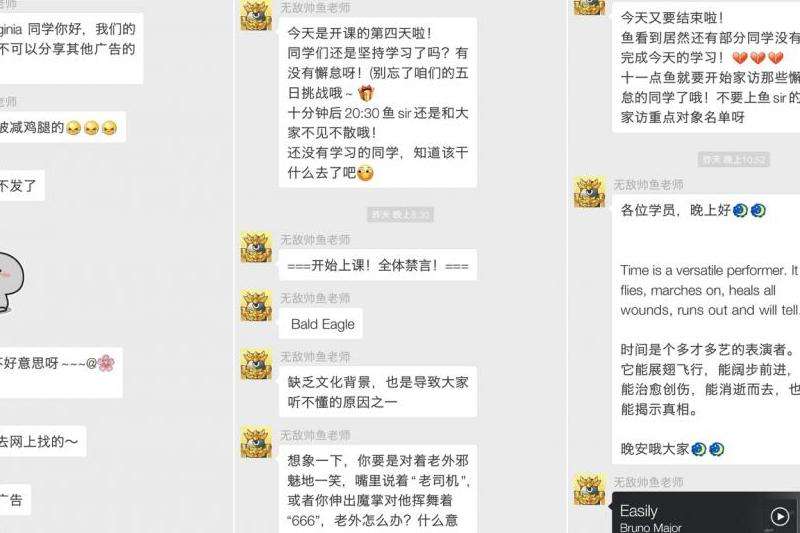Tap the avatar beside the 开始上课 全体禁言 message
800x533 pixels.
coord(256,247)
